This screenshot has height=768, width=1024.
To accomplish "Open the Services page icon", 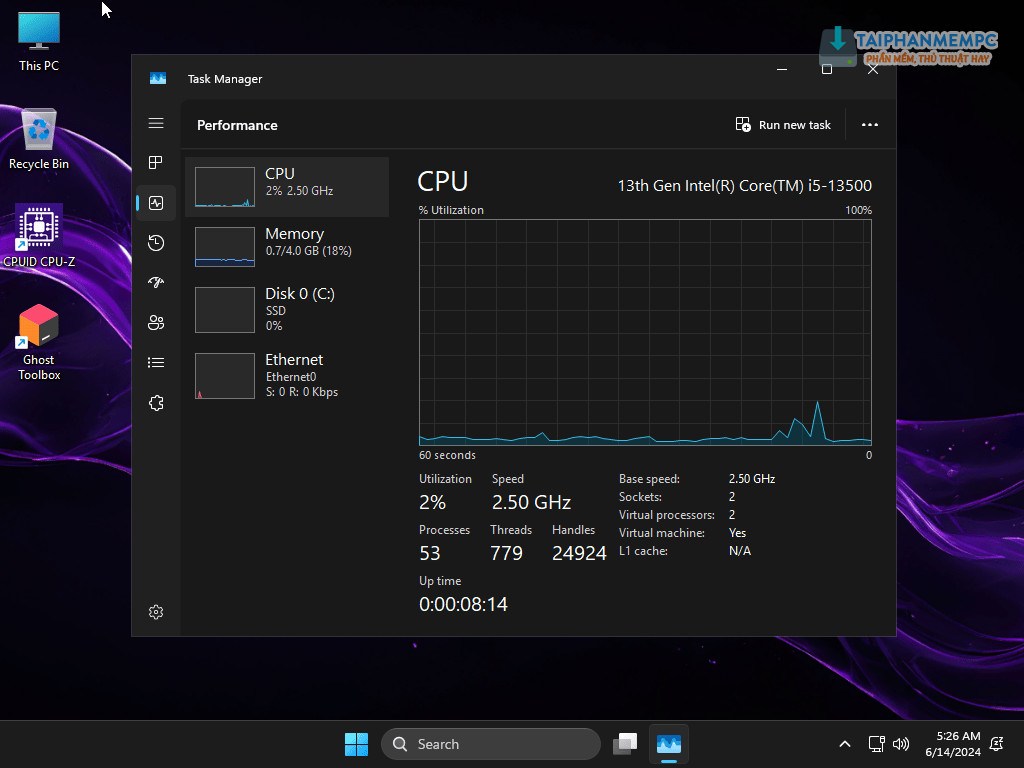I will click(x=156, y=403).
